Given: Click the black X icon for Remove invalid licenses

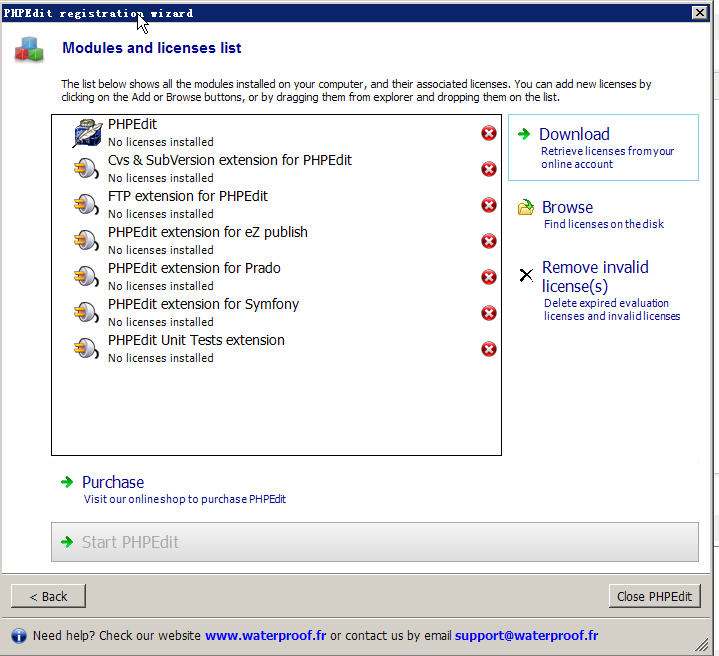Looking at the screenshot, I should click(x=526, y=275).
